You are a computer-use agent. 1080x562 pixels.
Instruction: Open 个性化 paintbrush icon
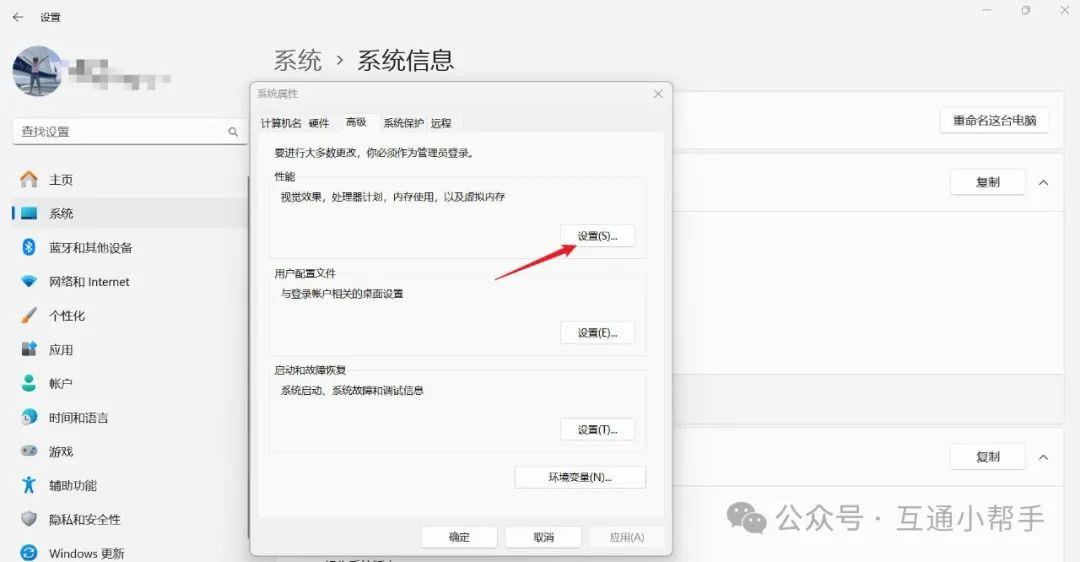coord(29,315)
